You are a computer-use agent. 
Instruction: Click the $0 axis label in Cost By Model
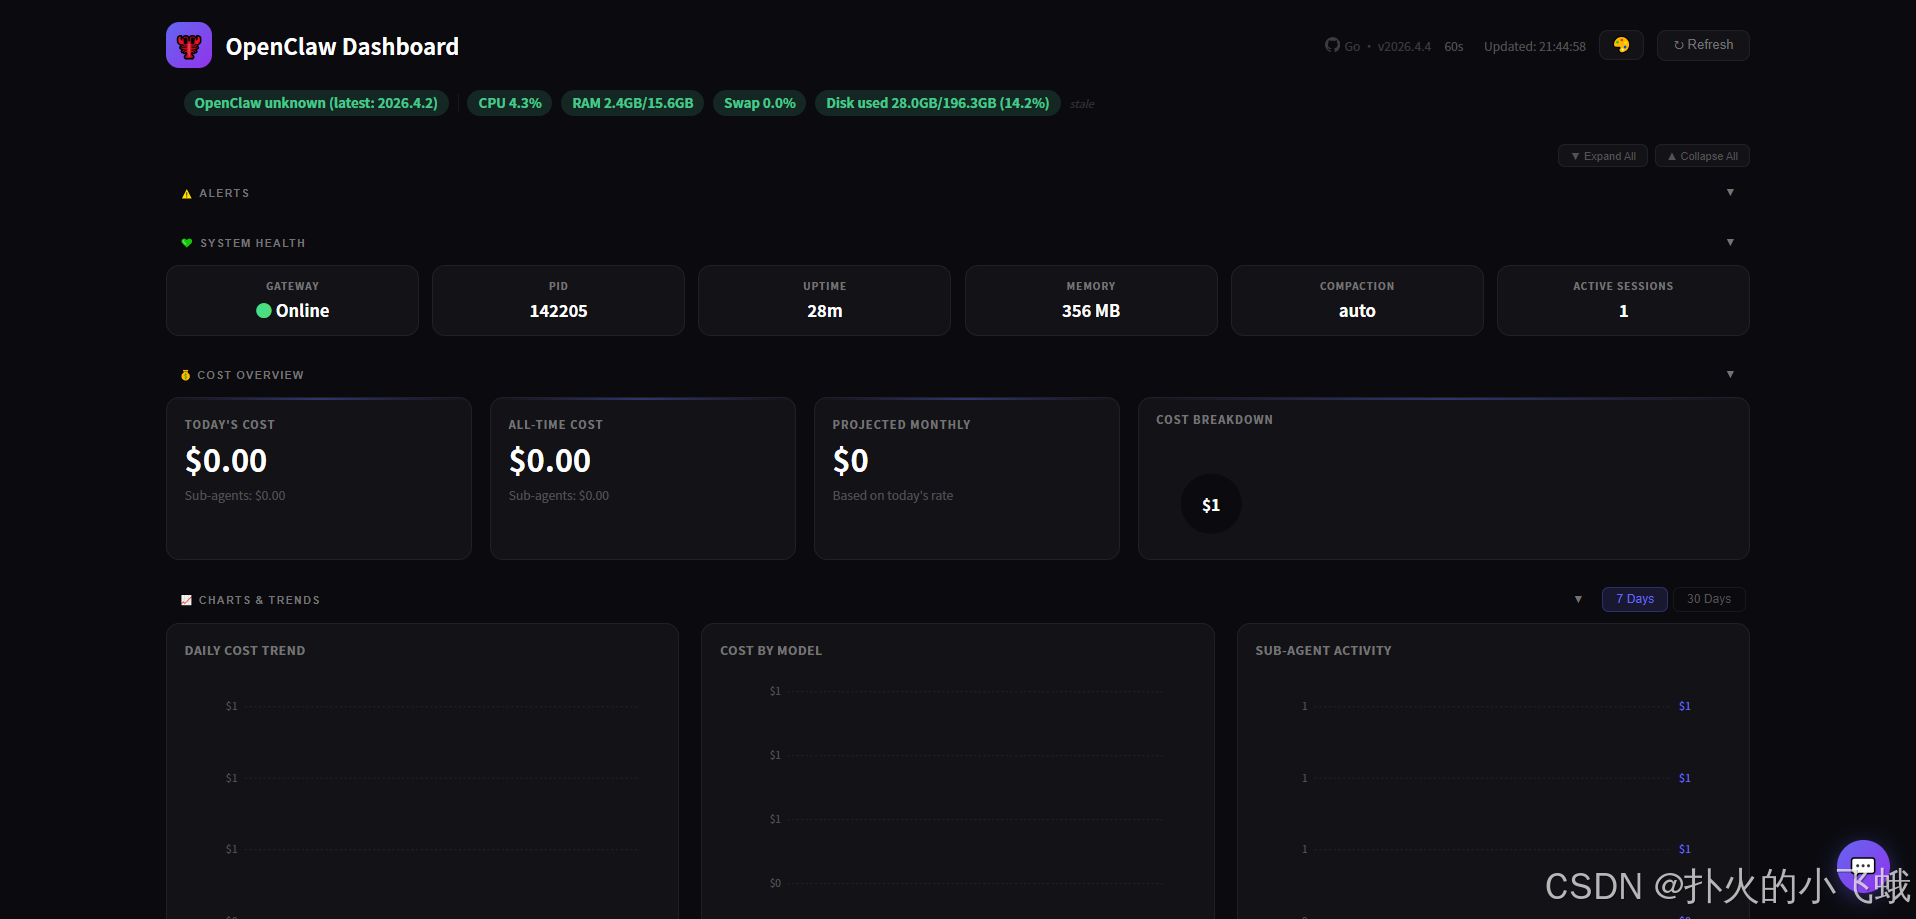775,883
